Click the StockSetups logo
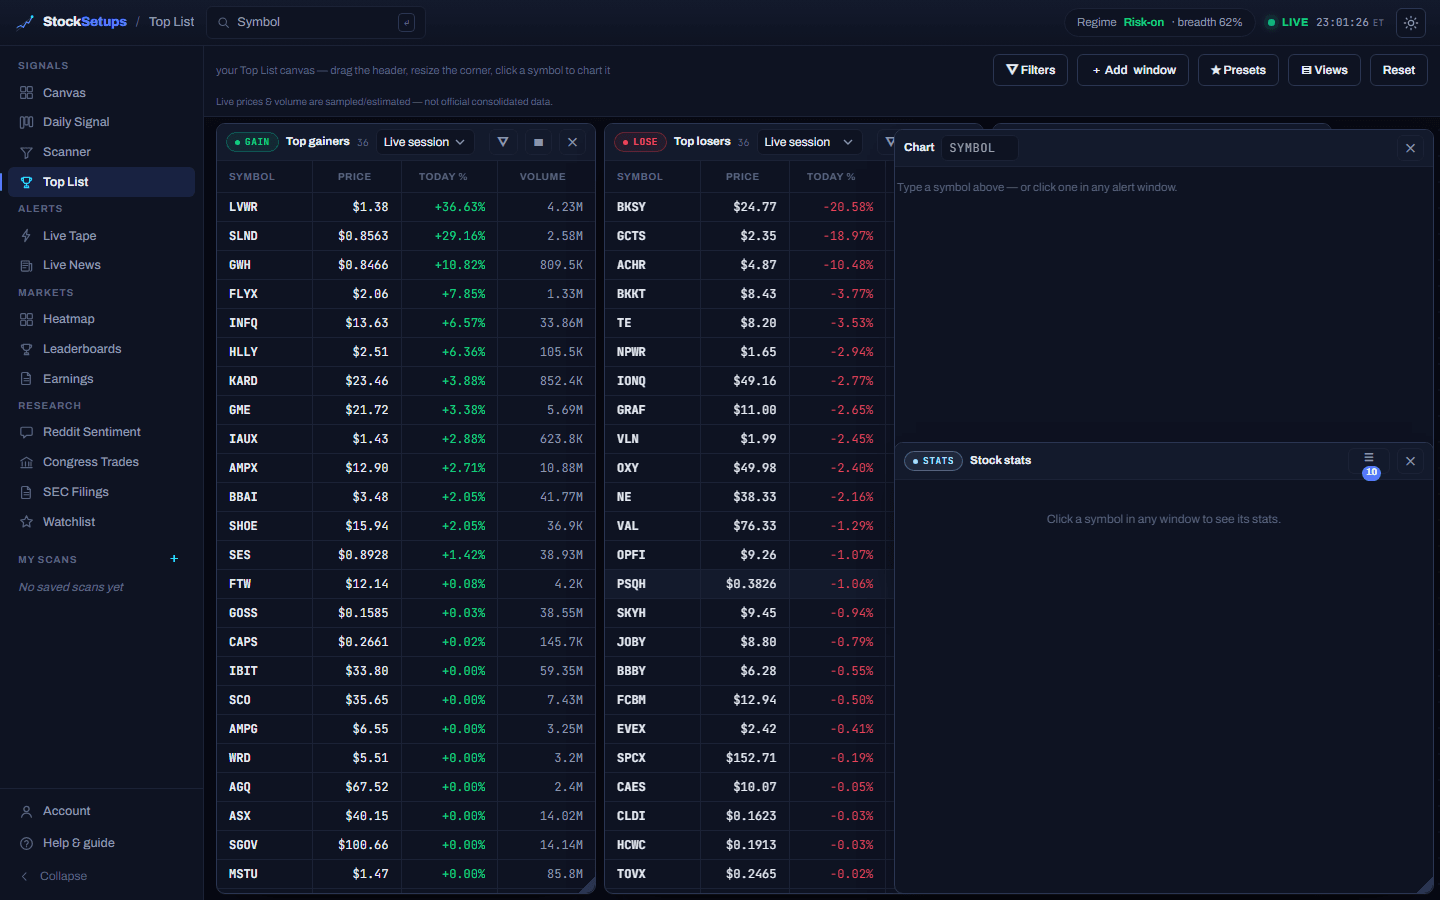Image resolution: width=1440 pixels, height=900 pixels. coord(71,22)
